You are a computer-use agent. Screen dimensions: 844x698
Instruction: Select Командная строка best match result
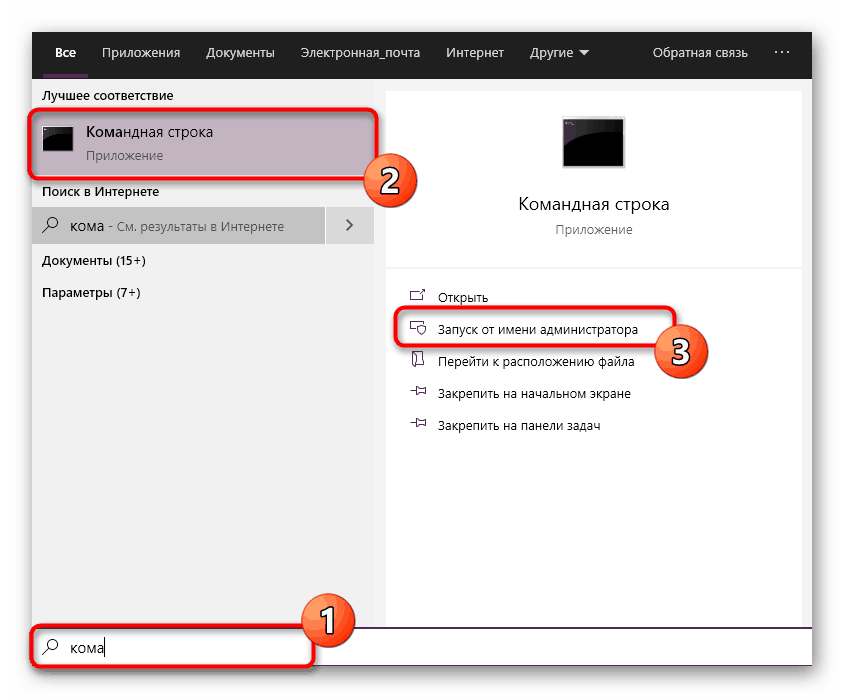(203, 143)
